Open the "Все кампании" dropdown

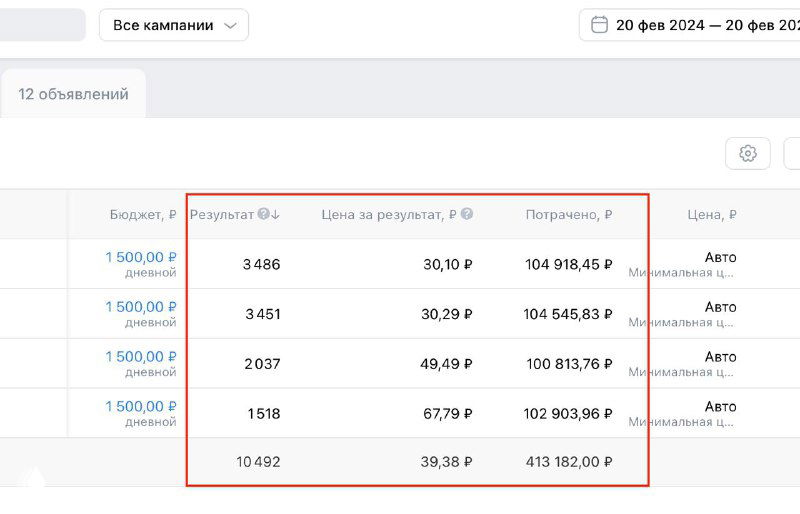point(173,25)
